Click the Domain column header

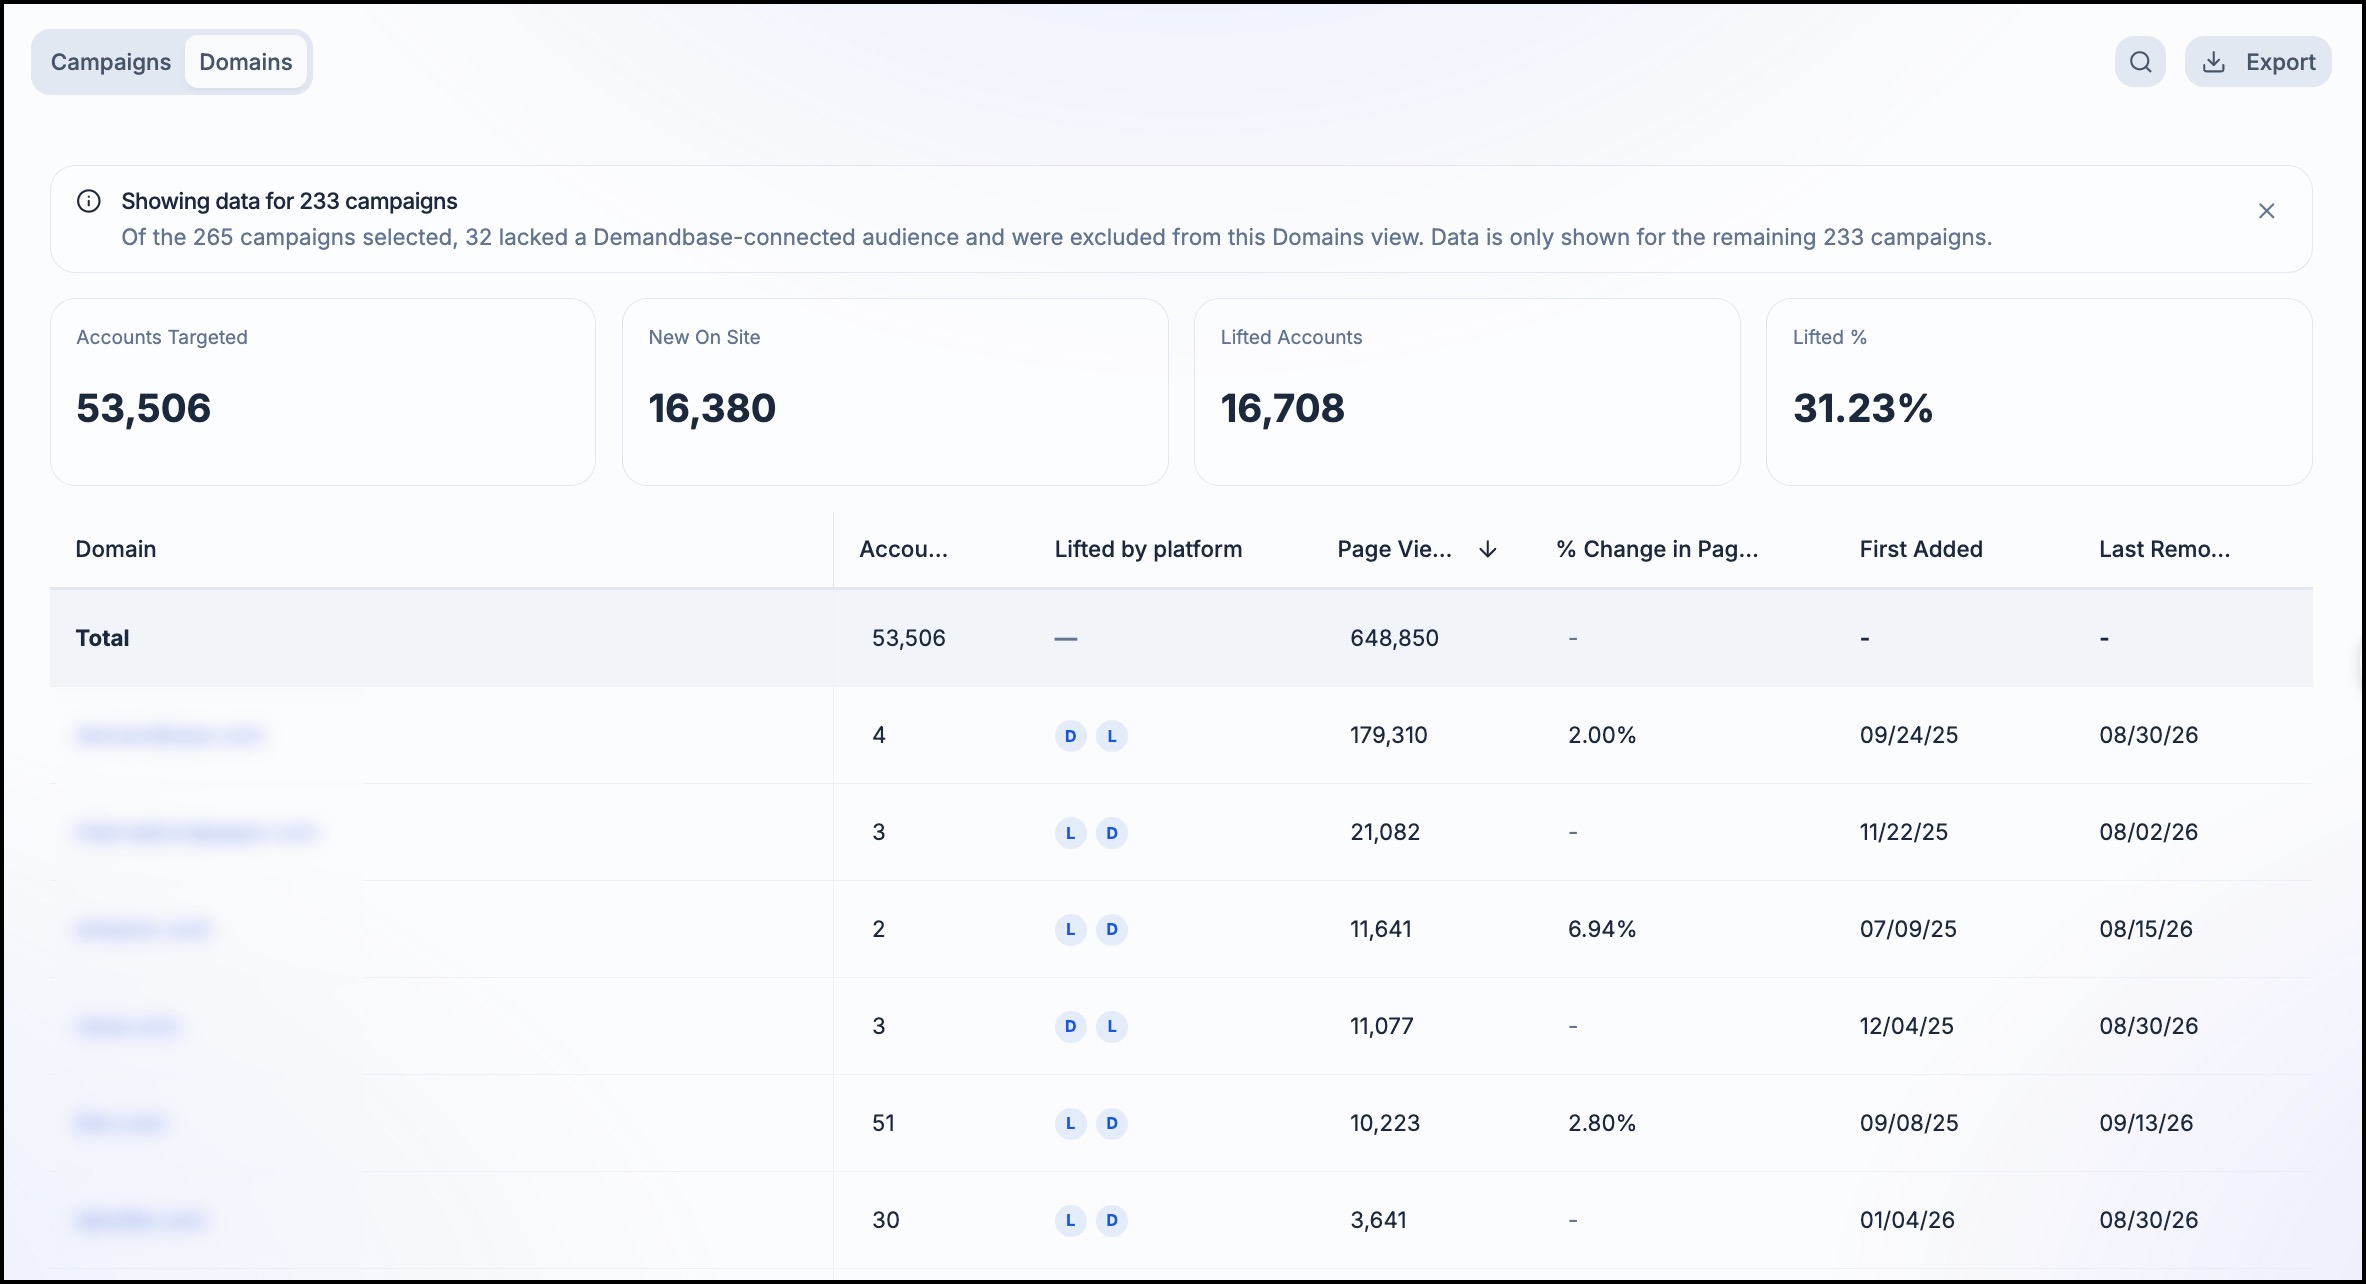[x=116, y=549]
